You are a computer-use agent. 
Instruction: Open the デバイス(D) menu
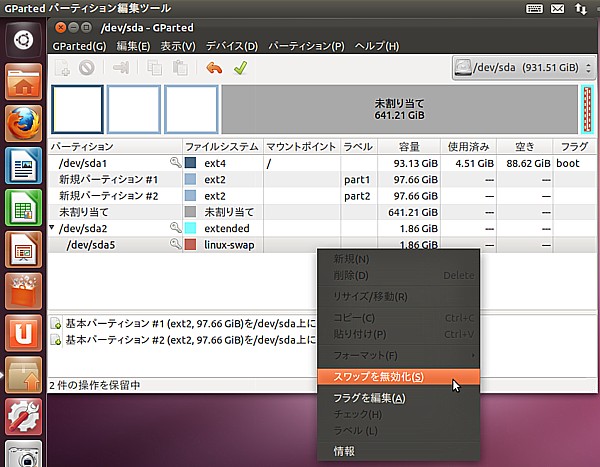click(232, 46)
